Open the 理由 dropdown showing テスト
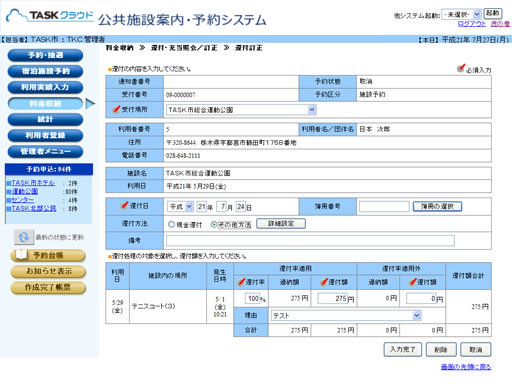This screenshot has height=384, width=512. pos(346,315)
